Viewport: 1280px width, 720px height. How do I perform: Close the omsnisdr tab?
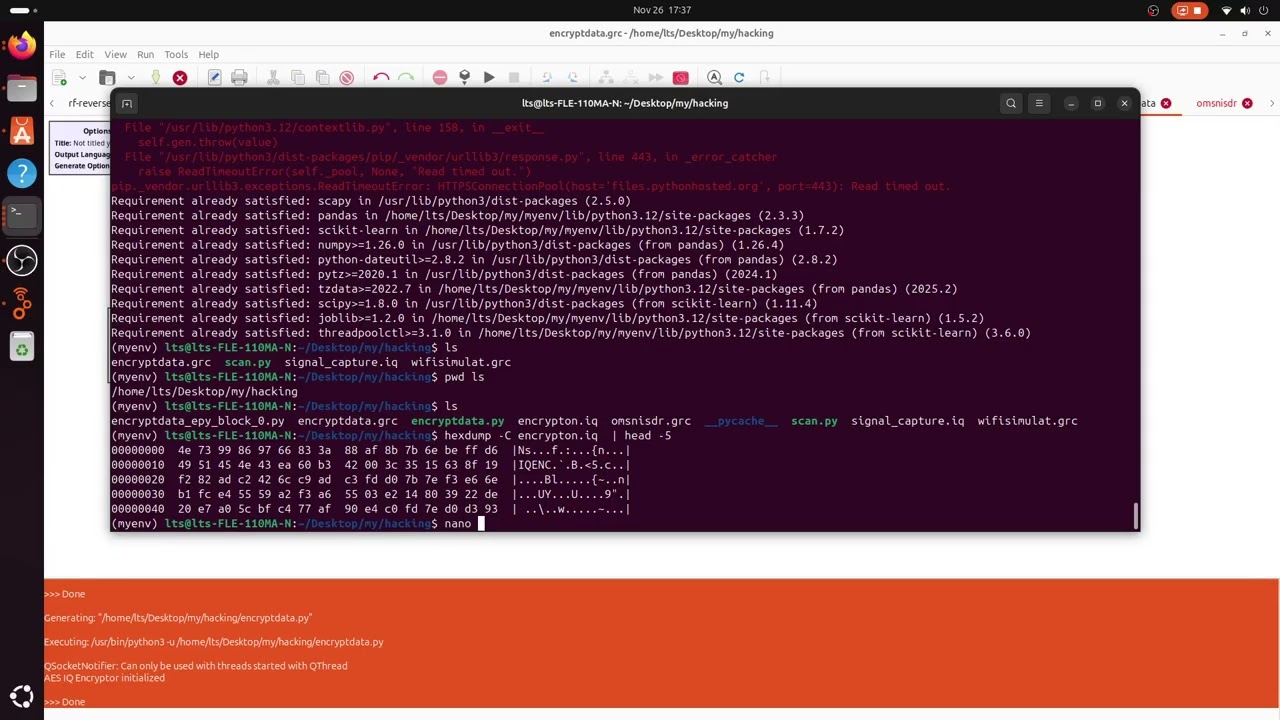1247,103
